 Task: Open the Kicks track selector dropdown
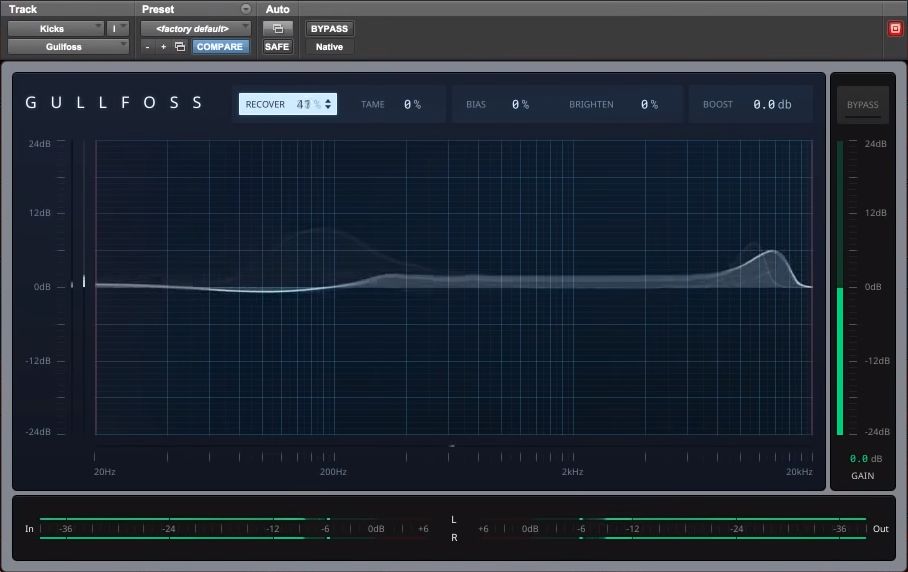tap(56, 29)
